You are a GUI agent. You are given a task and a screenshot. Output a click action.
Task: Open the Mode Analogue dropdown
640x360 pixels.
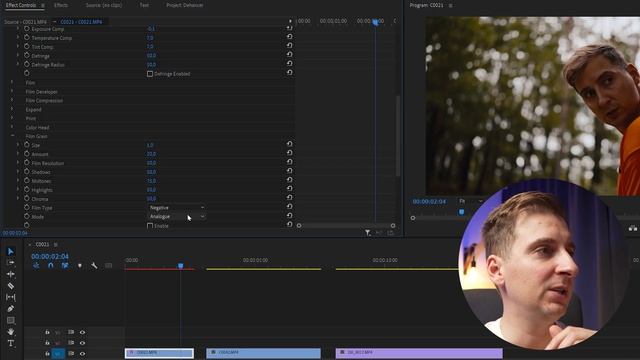tap(176, 217)
